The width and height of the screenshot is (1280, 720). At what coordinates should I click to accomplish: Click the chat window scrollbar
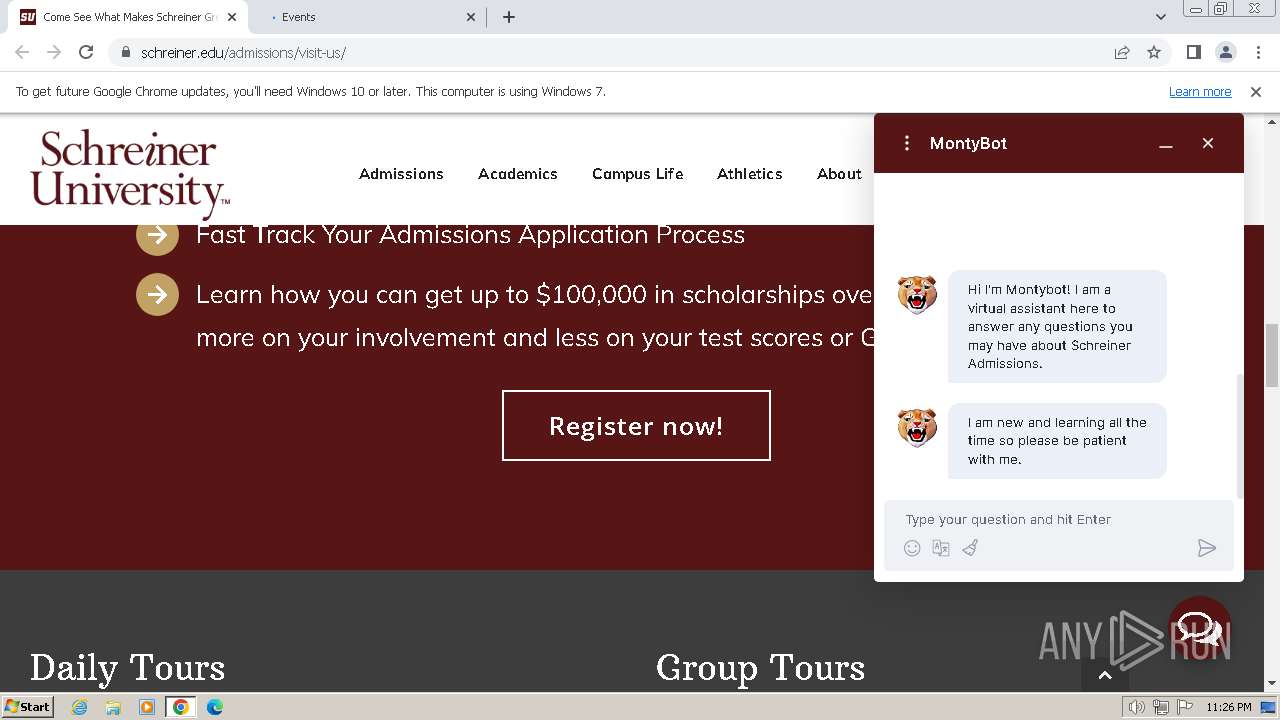coord(1240,435)
